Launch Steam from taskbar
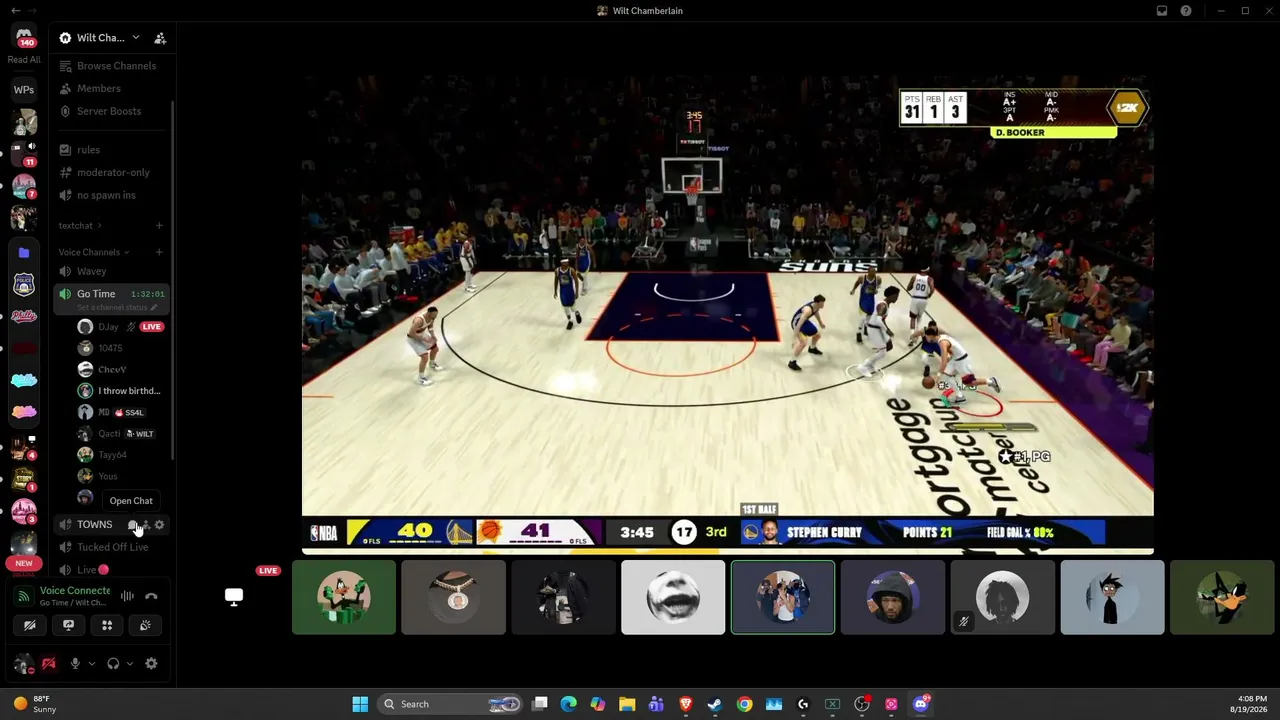 tap(714, 704)
